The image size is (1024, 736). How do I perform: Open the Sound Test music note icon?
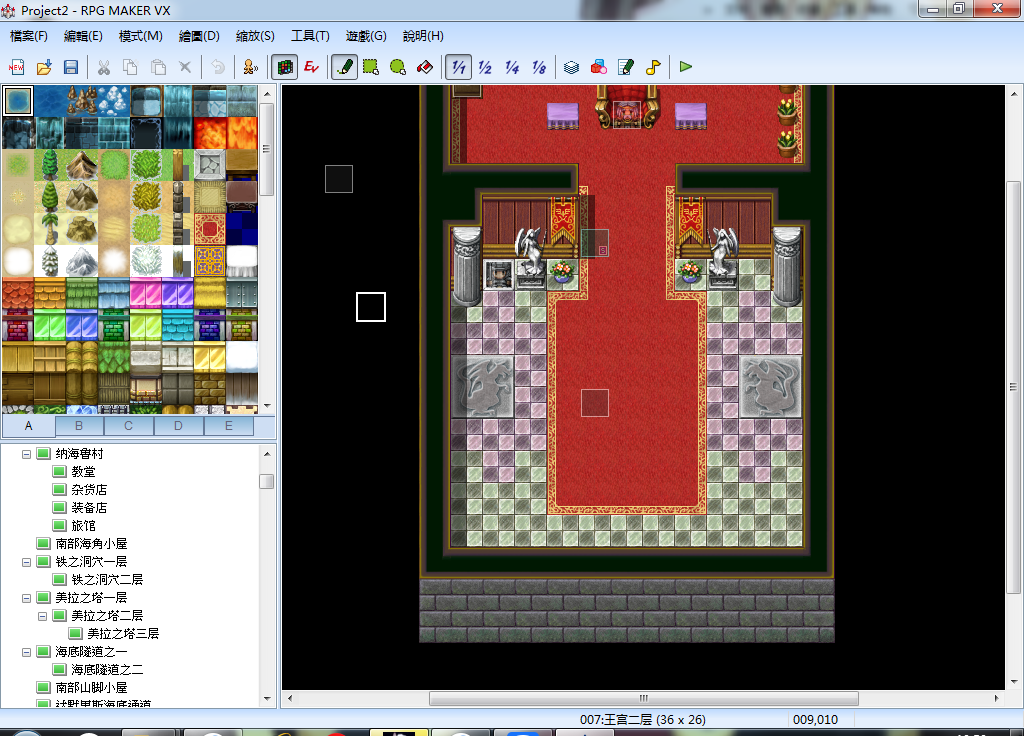(652, 67)
